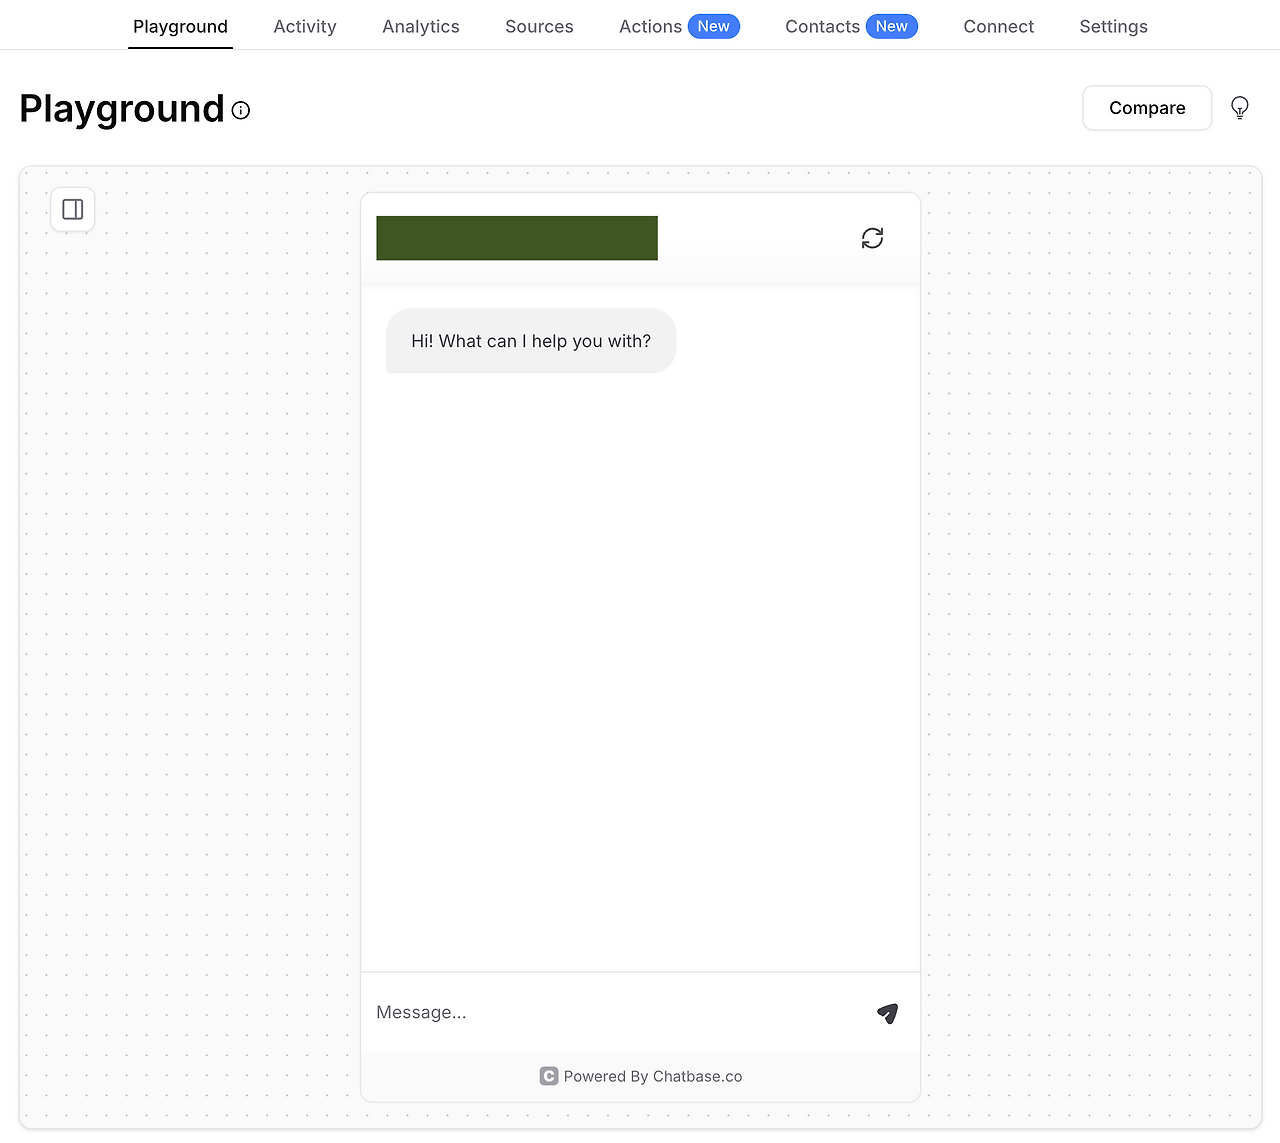Click the green chatbot name banner

click(x=517, y=238)
